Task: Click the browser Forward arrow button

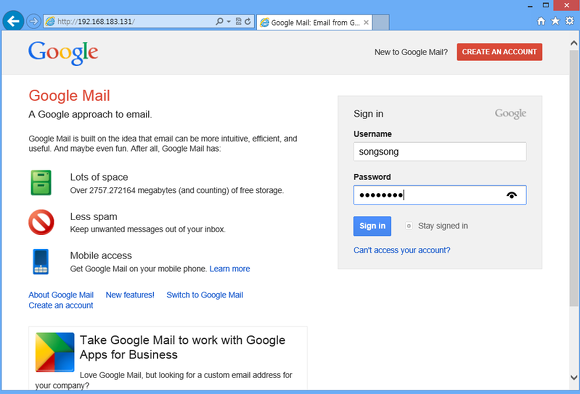Action: [34, 21]
